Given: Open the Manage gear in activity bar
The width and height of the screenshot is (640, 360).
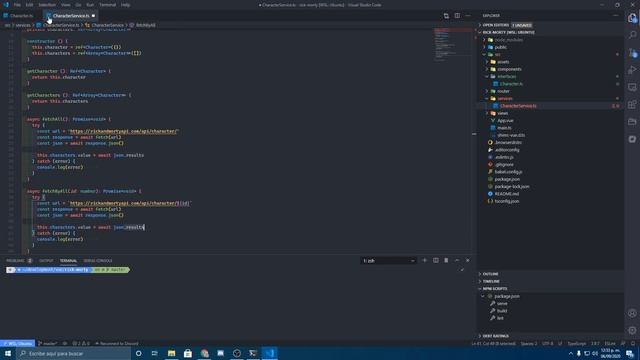Looking at the screenshot, I should coord(632,331).
